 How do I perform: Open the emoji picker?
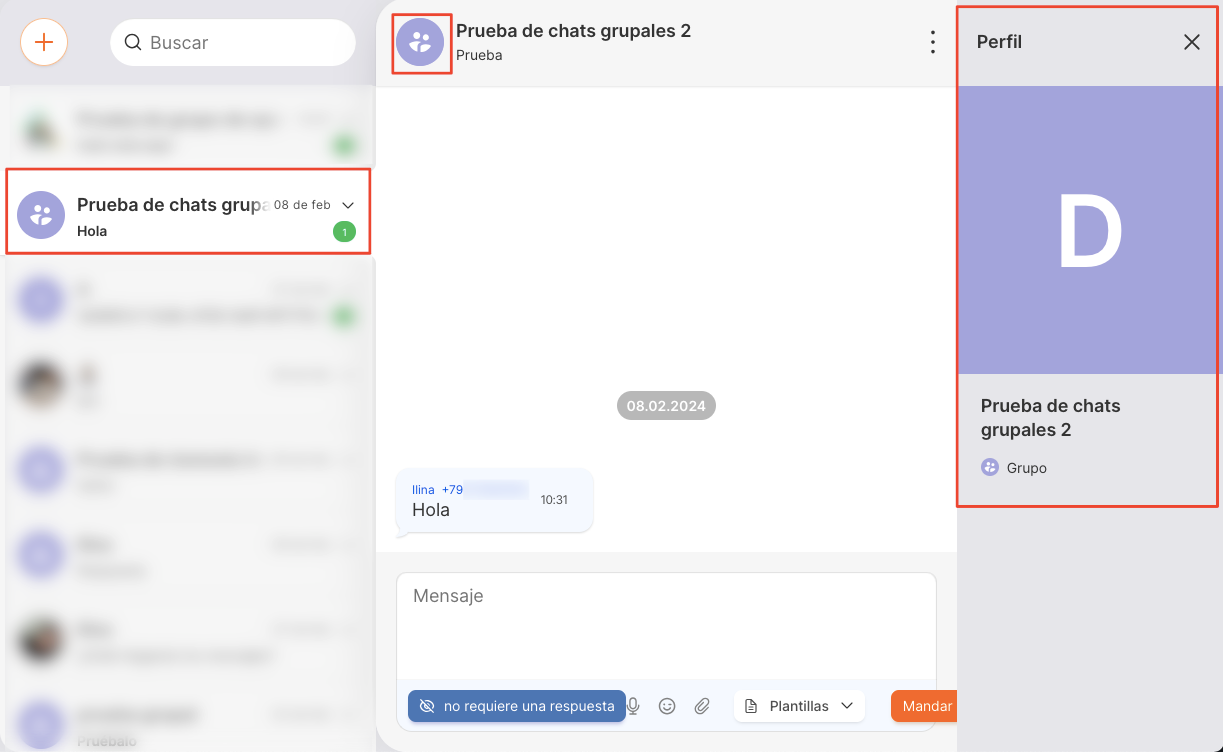(x=667, y=706)
